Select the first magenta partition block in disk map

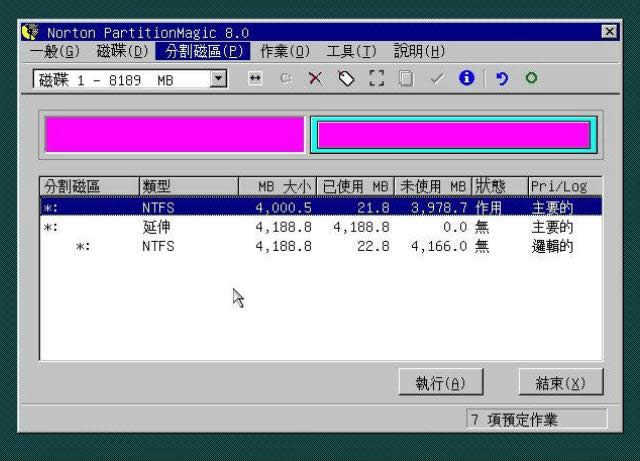pyautogui.click(x=174, y=135)
